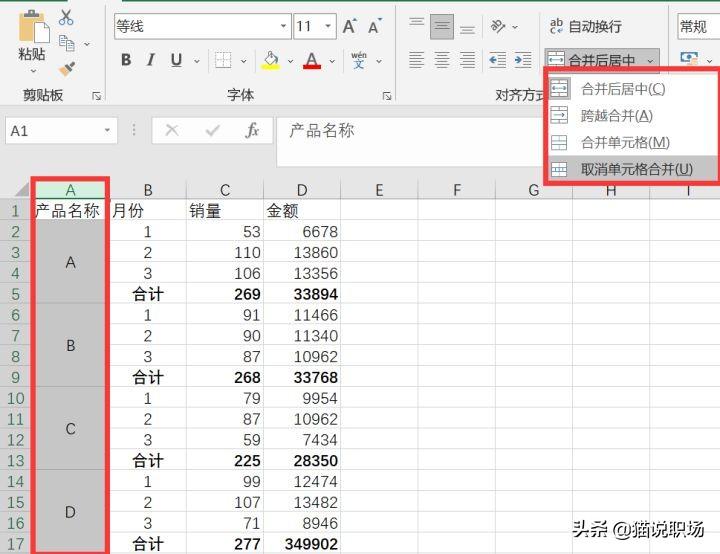The width and height of the screenshot is (720, 554).
Task: Click cell with value 349902
Action: (302, 544)
